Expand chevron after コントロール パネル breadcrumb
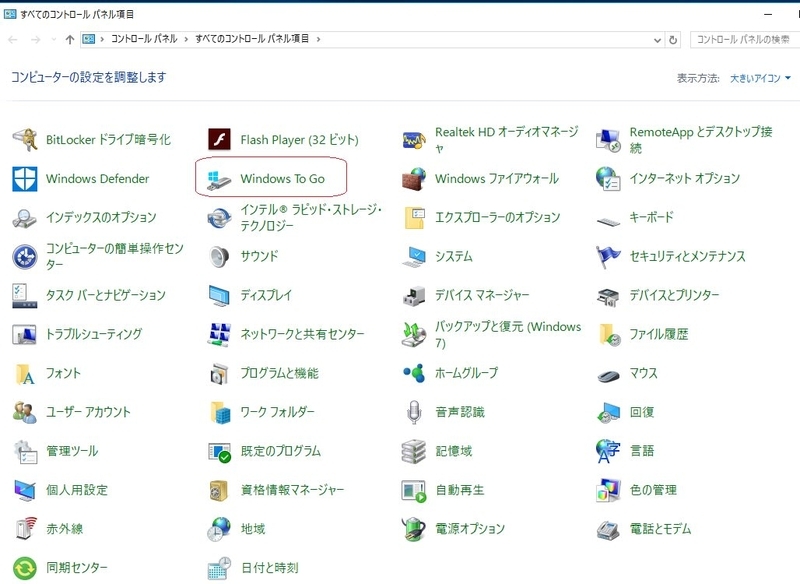This screenshot has width=800, height=584. pyautogui.click(x=186, y=39)
